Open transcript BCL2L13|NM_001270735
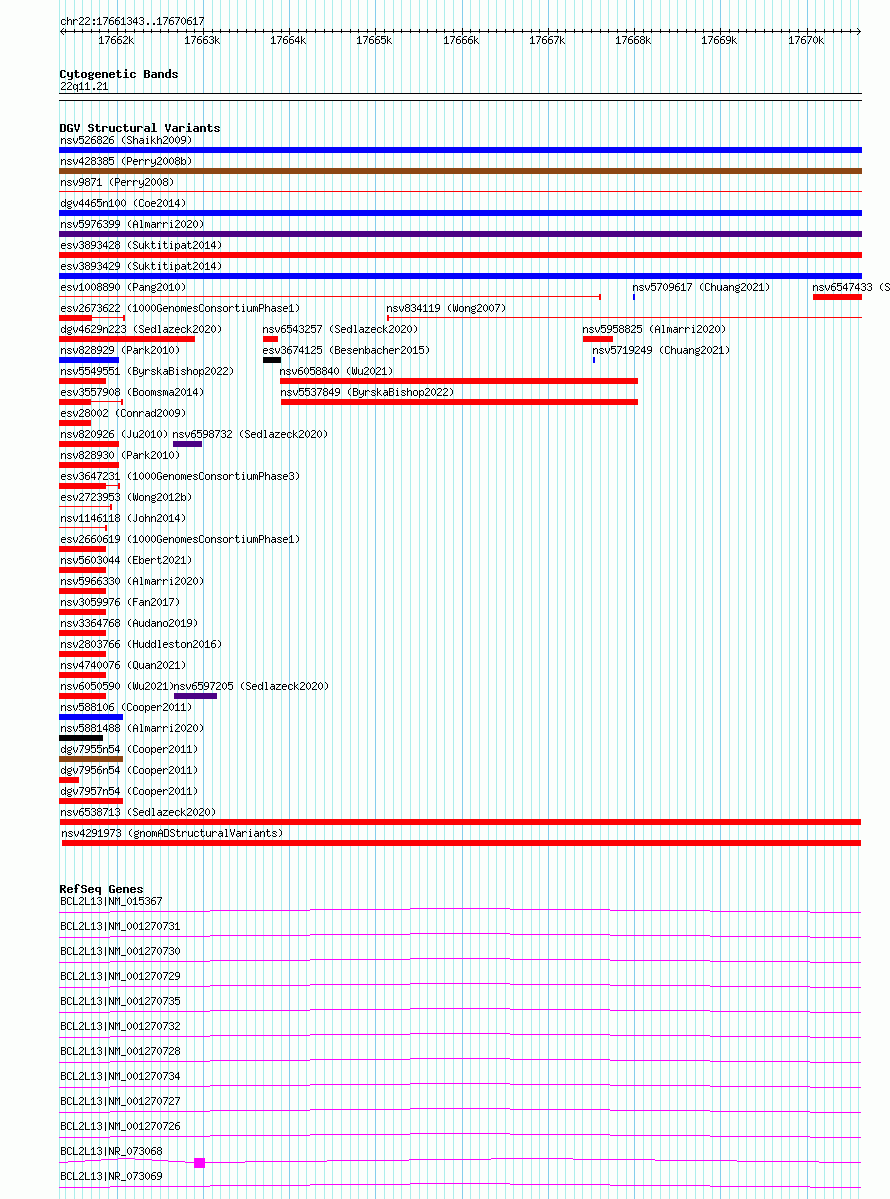Screen dimensions: 890x1199 coord(120,1002)
